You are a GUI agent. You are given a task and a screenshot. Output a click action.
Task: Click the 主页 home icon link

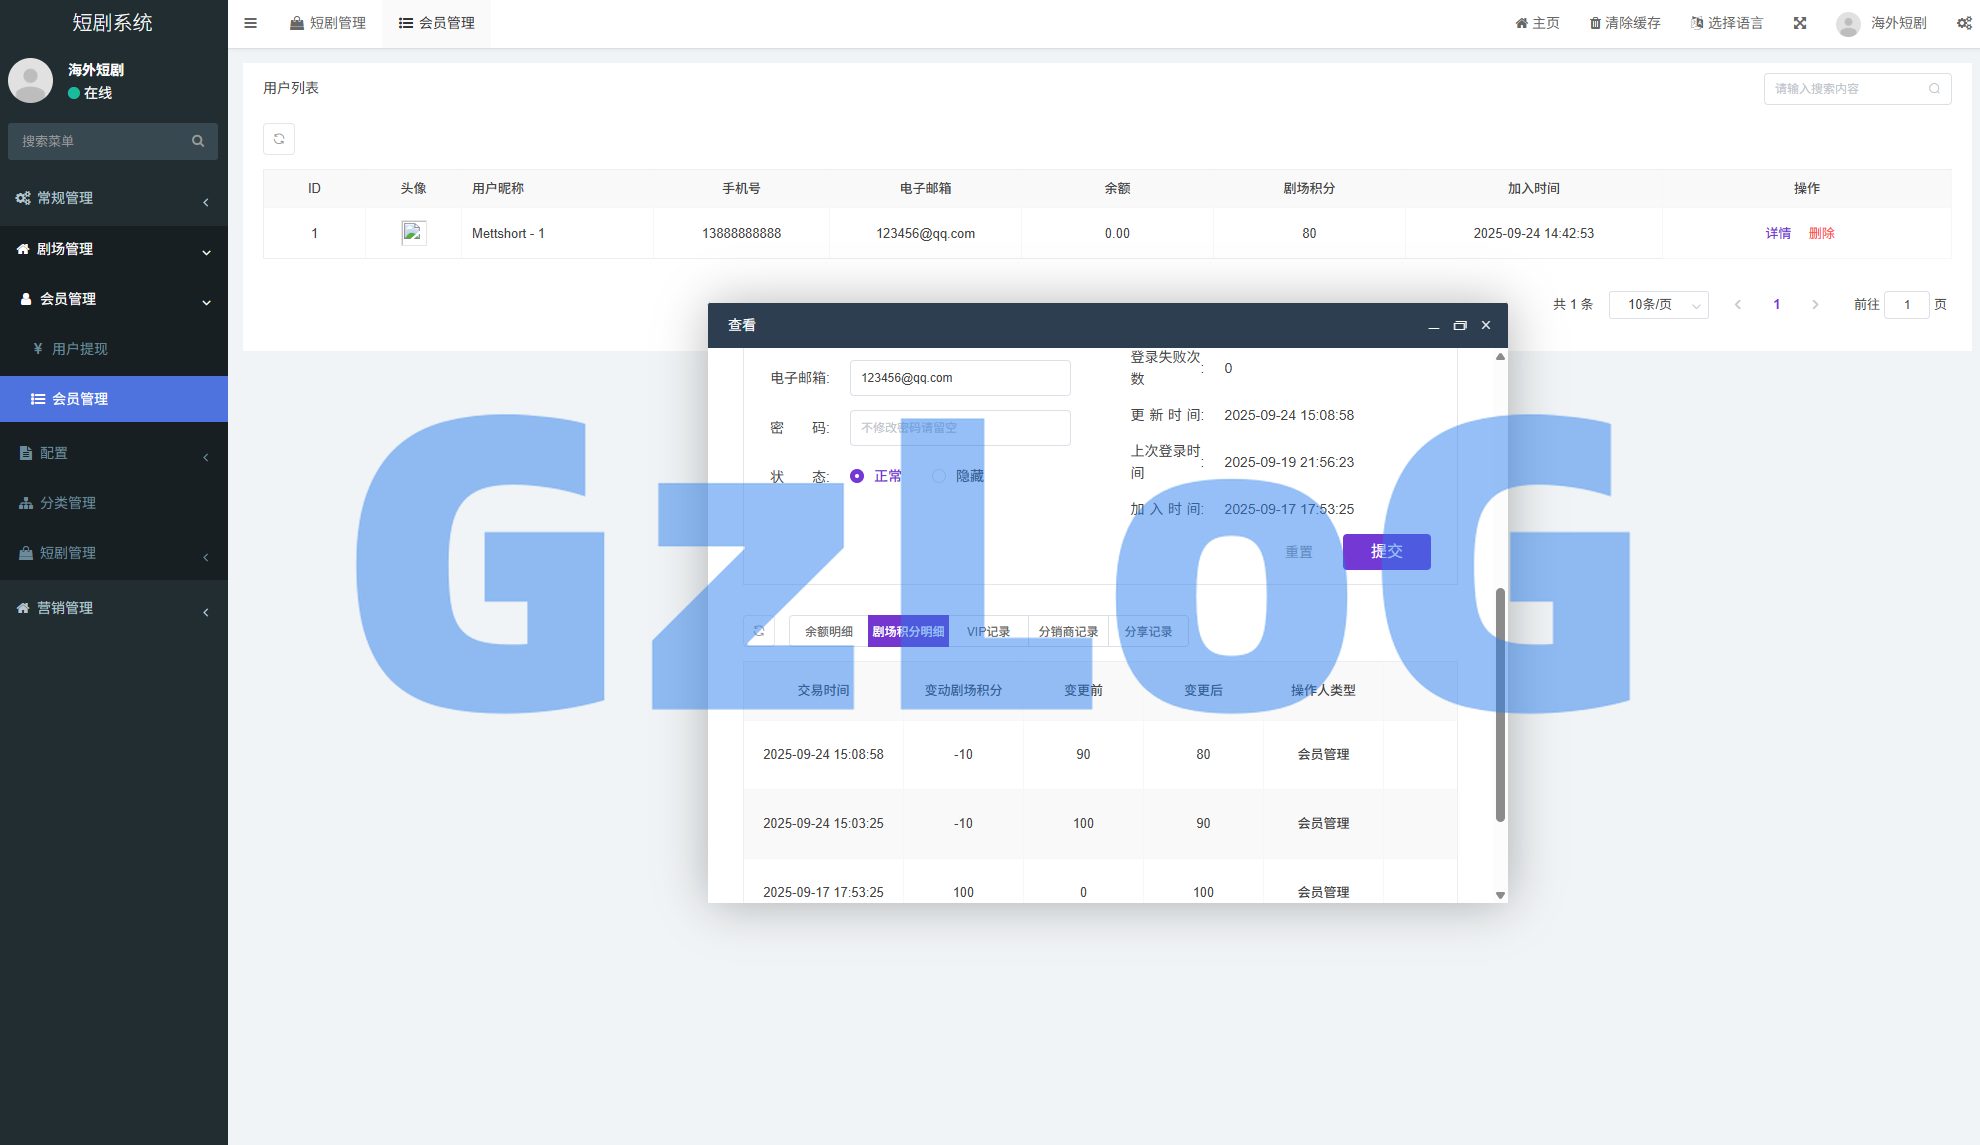1537,23
